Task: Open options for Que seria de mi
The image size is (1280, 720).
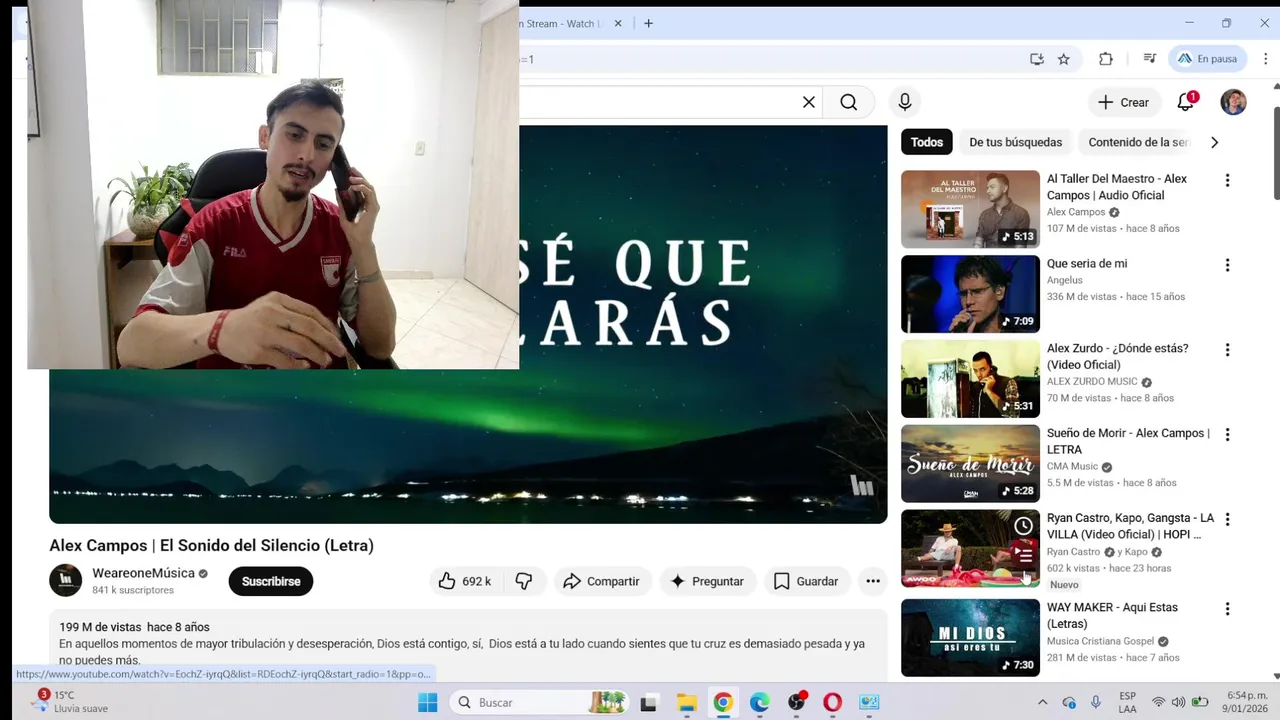Action: (1227, 266)
